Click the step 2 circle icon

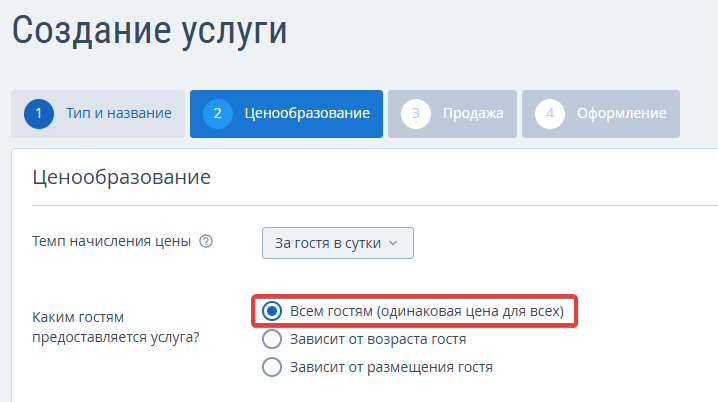[218, 114]
